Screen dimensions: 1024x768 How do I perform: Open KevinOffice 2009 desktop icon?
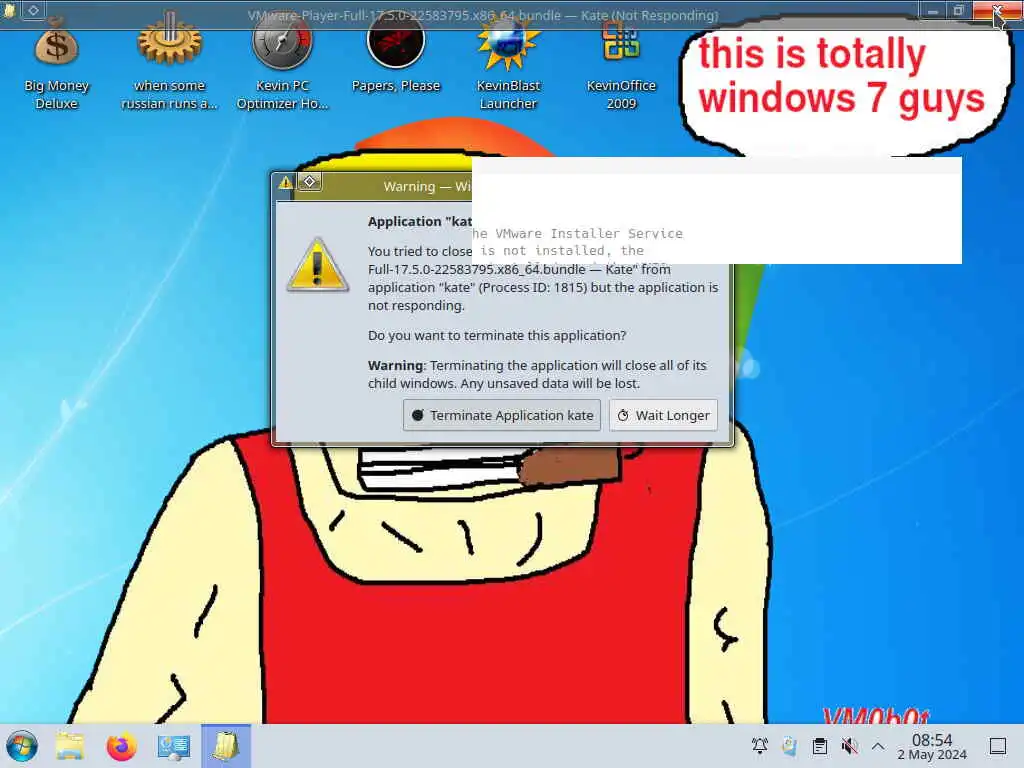coord(621,64)
